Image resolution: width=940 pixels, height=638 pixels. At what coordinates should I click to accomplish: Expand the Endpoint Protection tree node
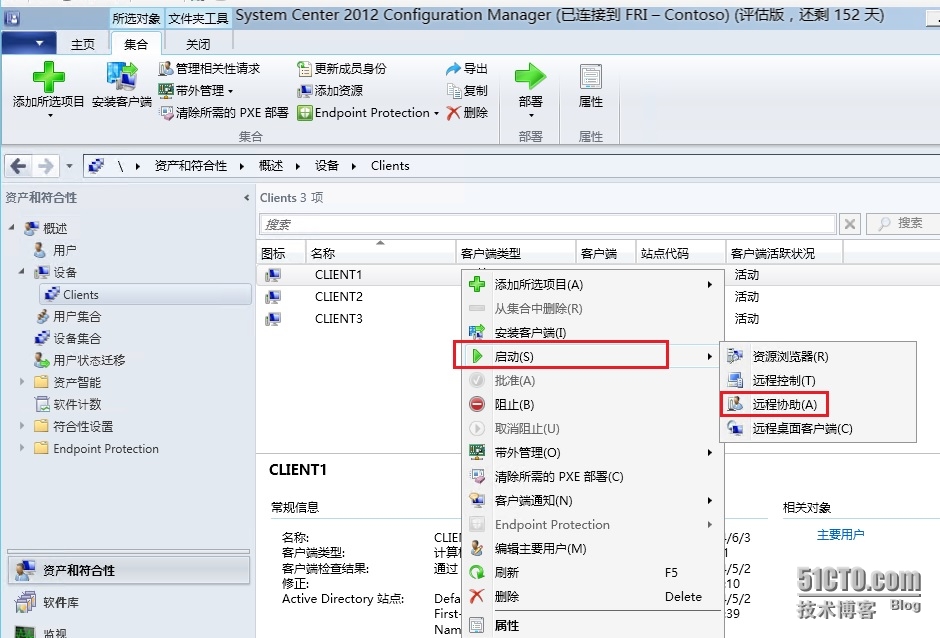[x=22, y=447]
